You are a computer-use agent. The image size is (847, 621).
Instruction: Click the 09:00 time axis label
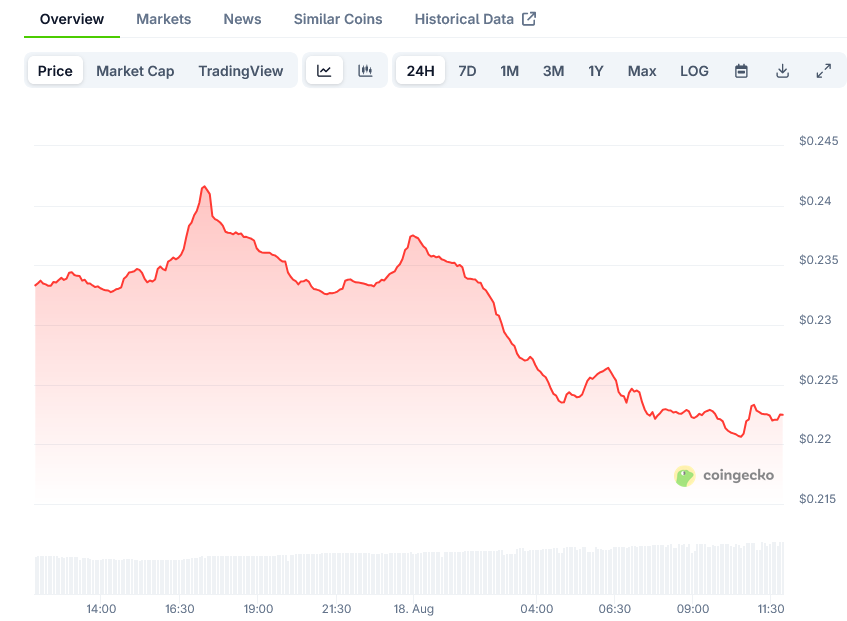[693, 609]
